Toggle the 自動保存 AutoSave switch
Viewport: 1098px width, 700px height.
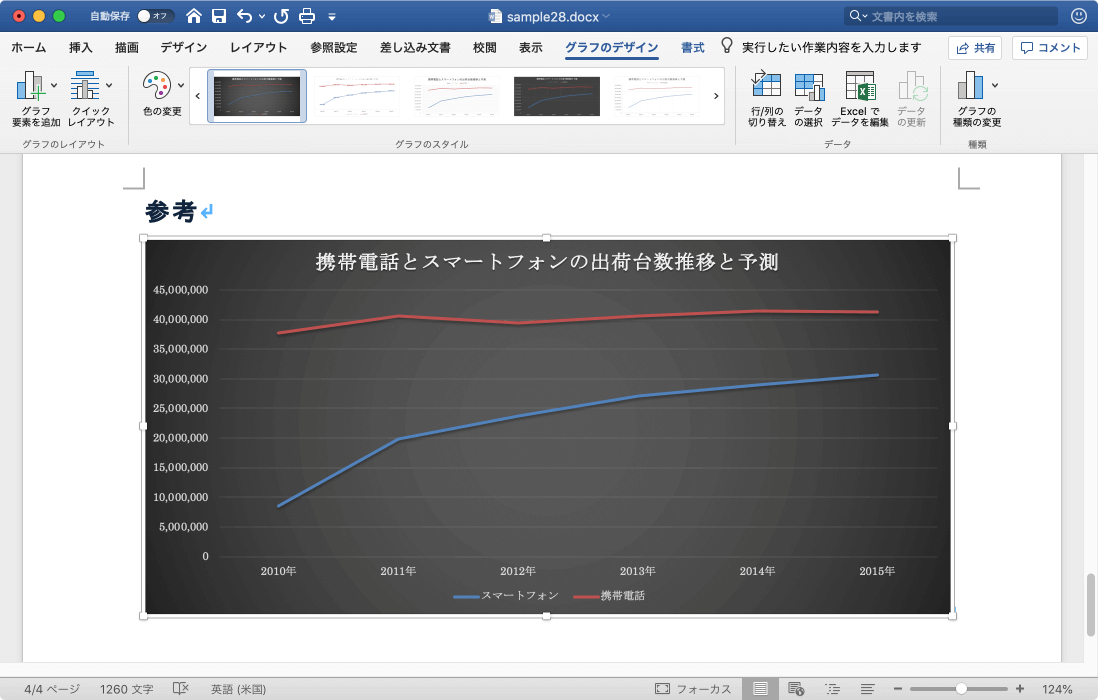click(155, 16)
